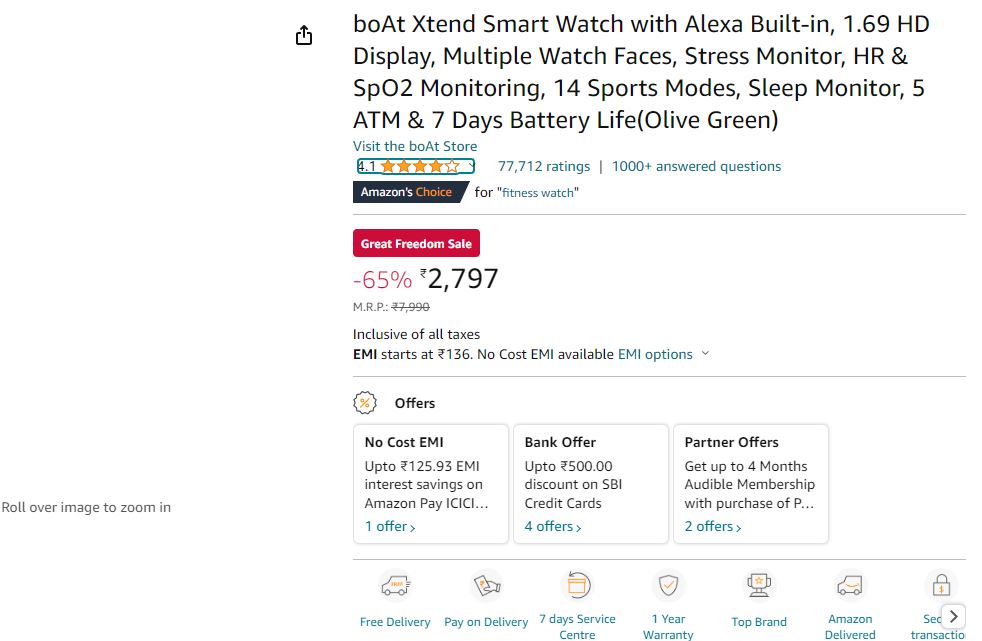Open the 1 offer No Cost EMI link
The width and height of the screenshot is (982, 641).
coord(390,526)
